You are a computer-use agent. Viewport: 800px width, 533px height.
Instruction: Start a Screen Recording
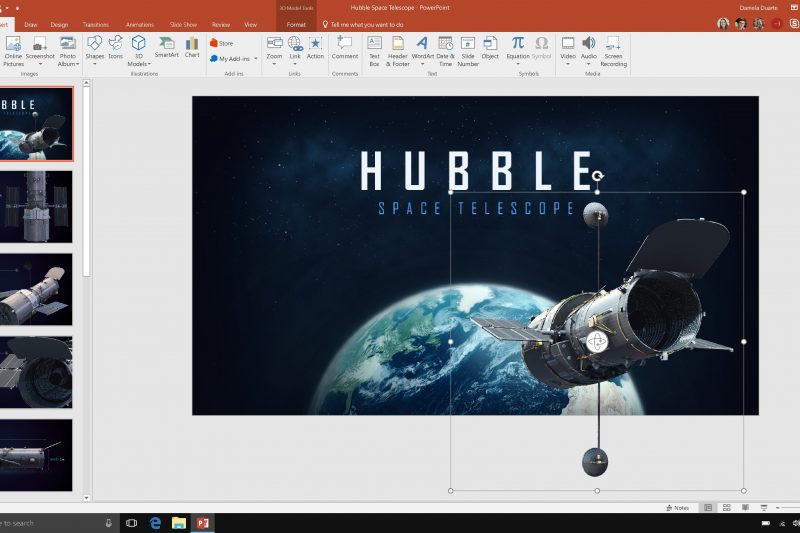613,52
